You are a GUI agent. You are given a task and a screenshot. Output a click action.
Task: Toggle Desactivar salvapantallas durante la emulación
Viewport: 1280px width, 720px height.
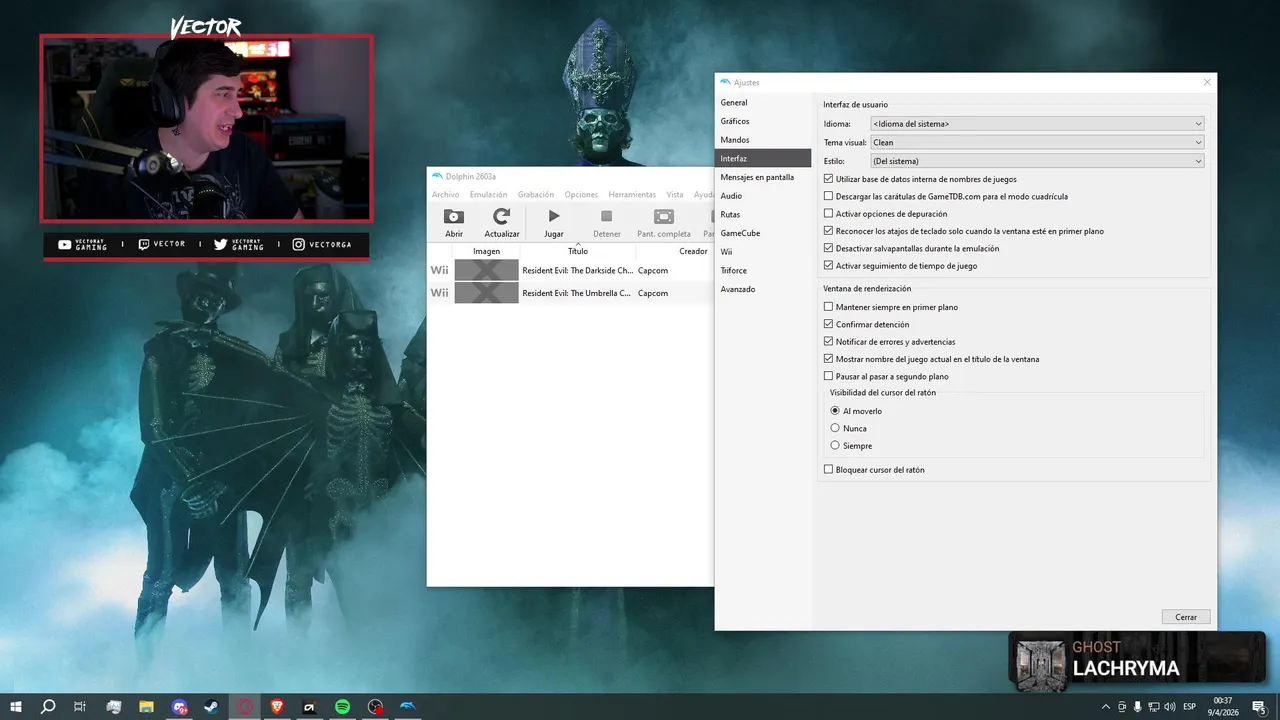(828, 248)
